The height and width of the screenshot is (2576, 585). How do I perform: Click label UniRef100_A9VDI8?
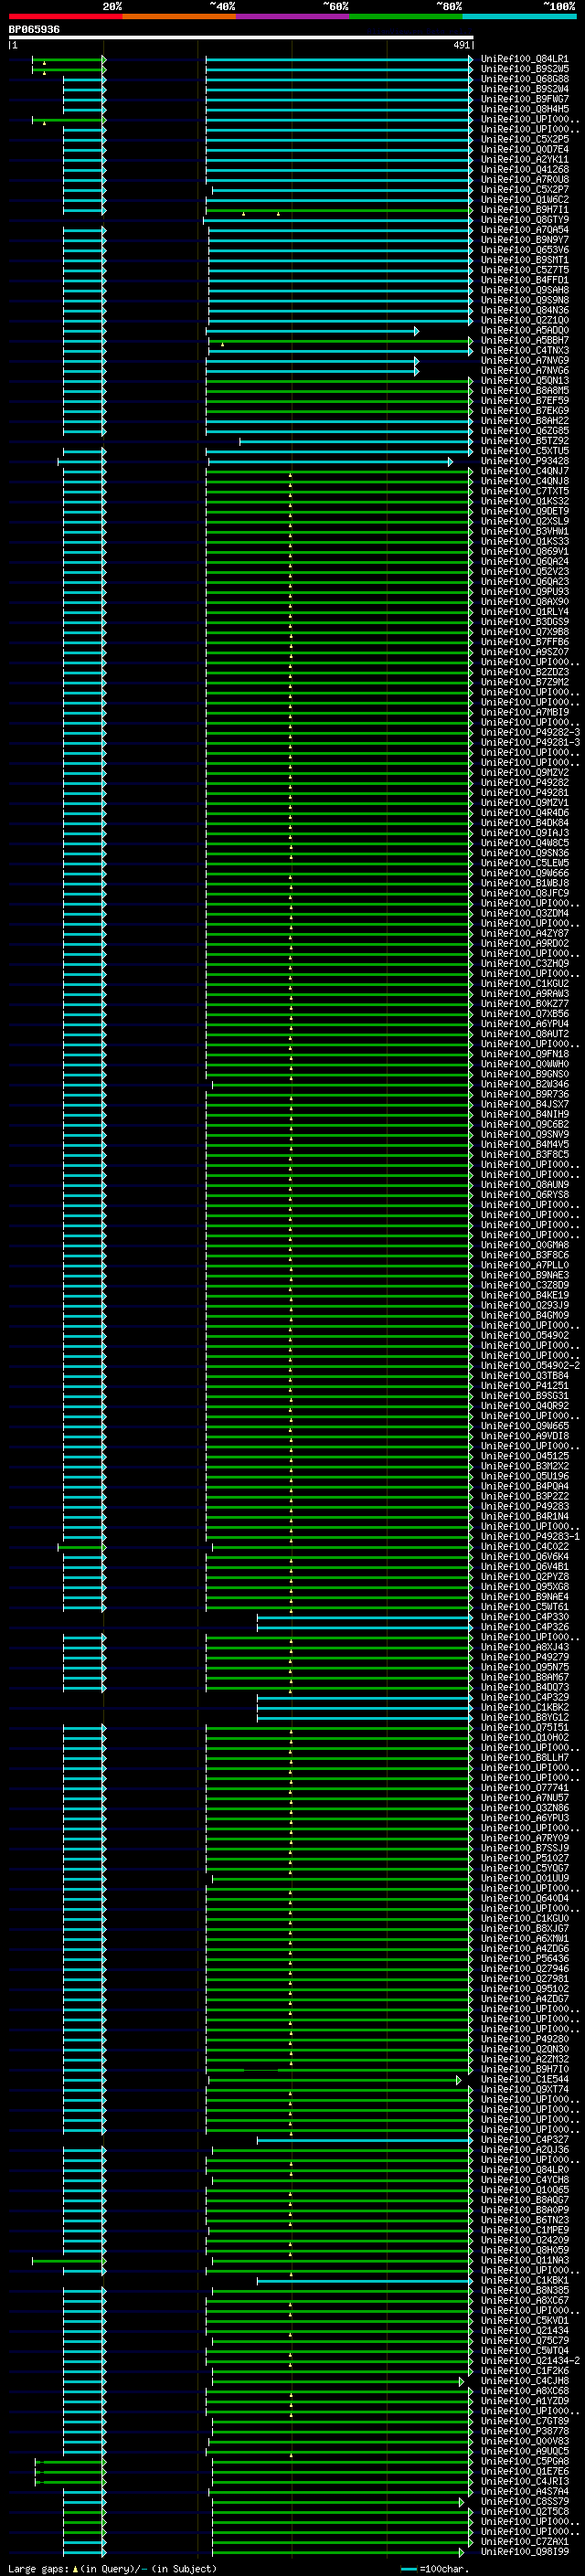[524, 1436]
